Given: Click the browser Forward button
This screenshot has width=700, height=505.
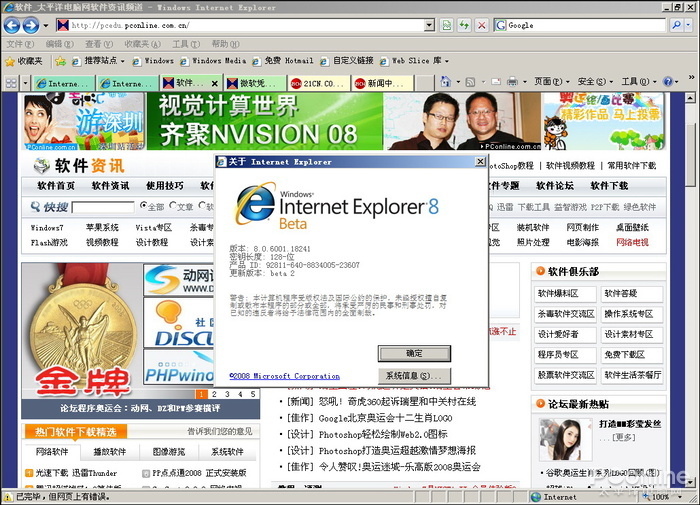Looking at the screenshot, I should click(x=31, y=25).
